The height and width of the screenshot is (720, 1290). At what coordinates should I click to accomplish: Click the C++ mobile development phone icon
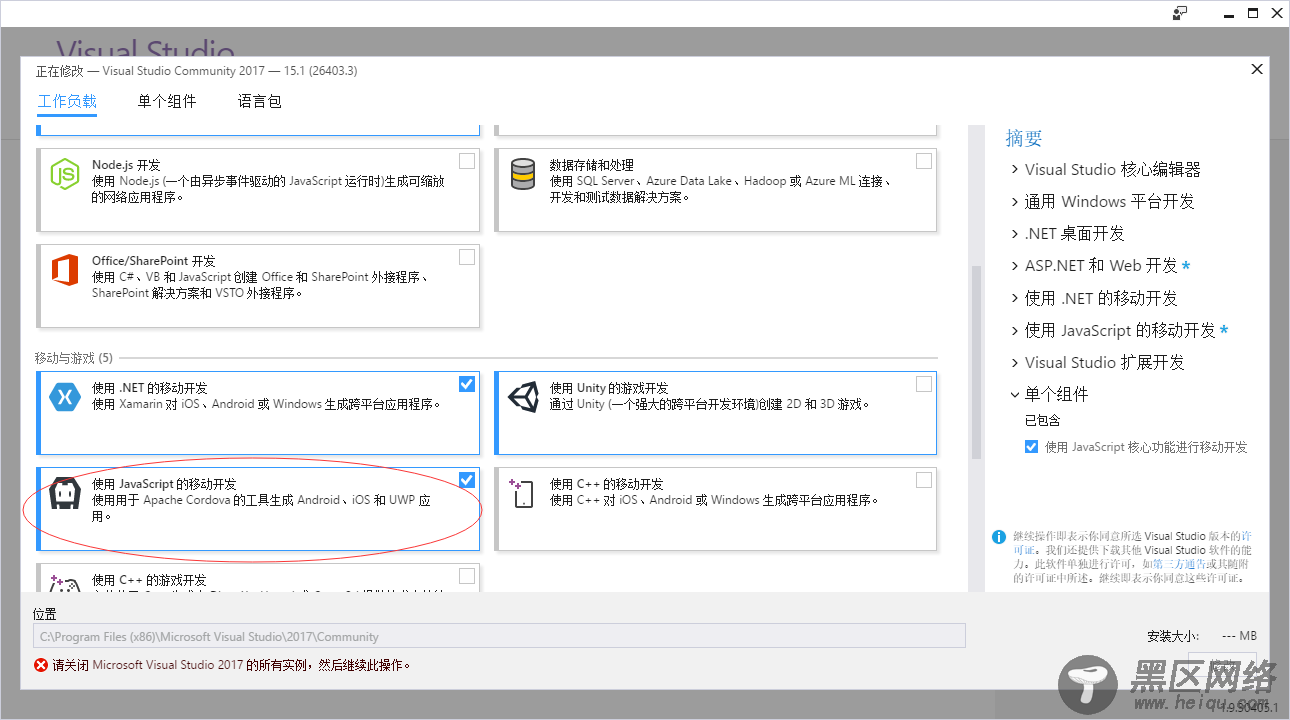[522, 493]
